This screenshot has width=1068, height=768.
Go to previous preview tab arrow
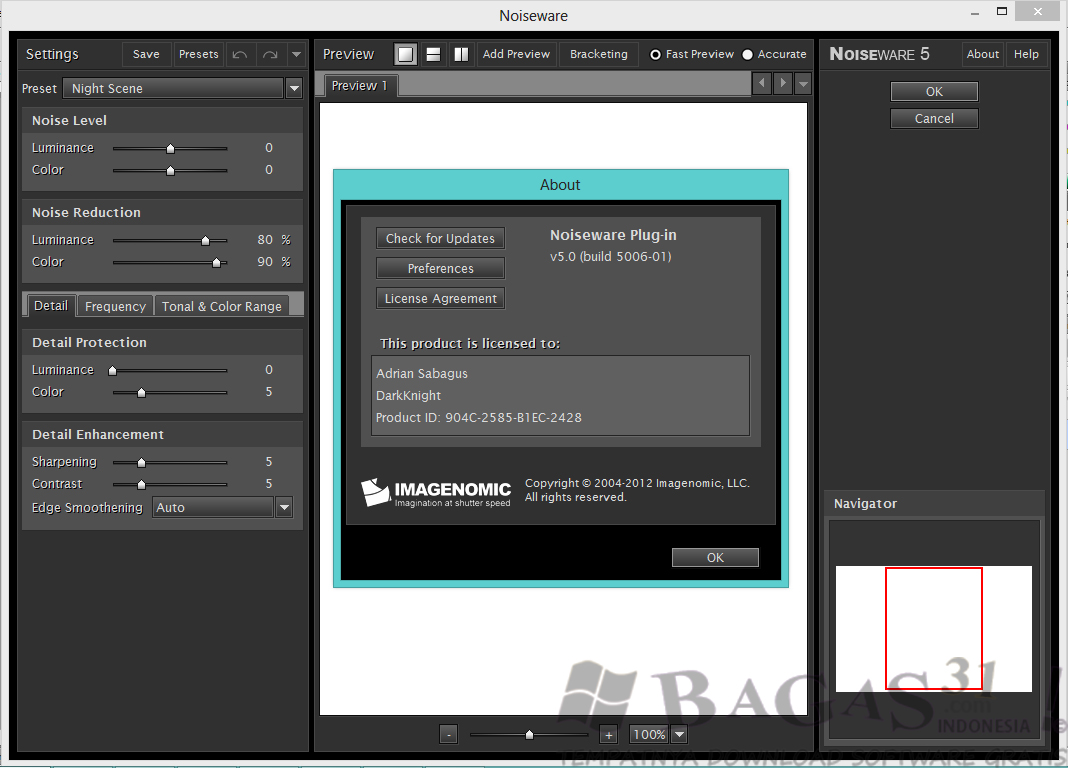pos(761,84)
